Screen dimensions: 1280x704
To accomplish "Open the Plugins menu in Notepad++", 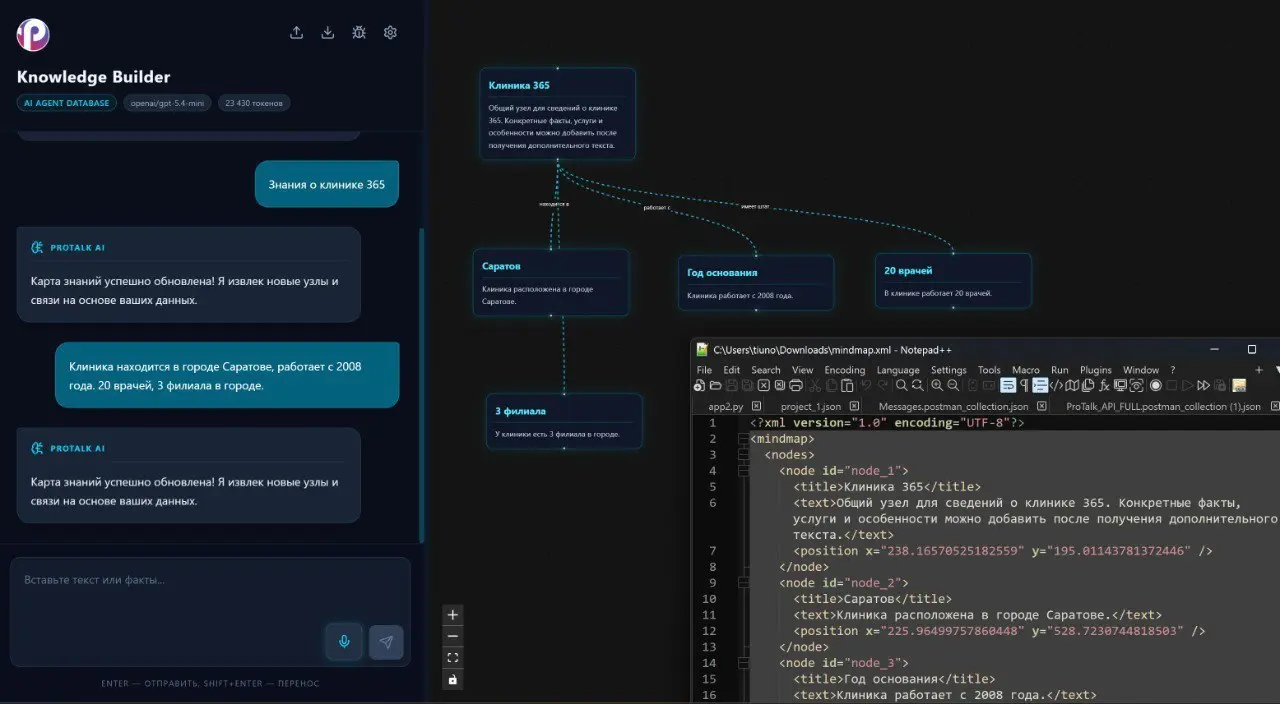I will [x=1096, y=370].
